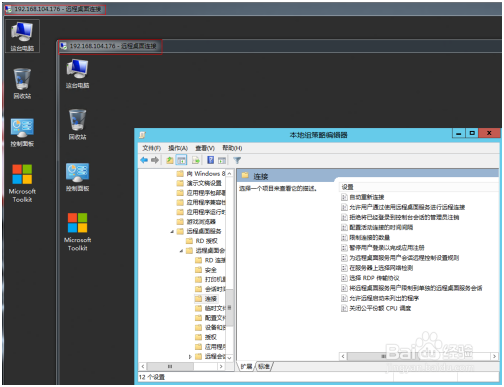The image size is (504, 387).
Task: Toggle the show/hide console tree icon
Action: [x=181, y=160]
